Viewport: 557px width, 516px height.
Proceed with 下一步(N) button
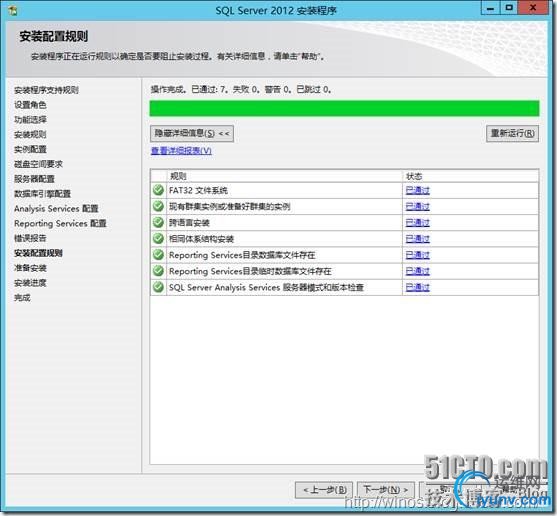coord(385,490)
